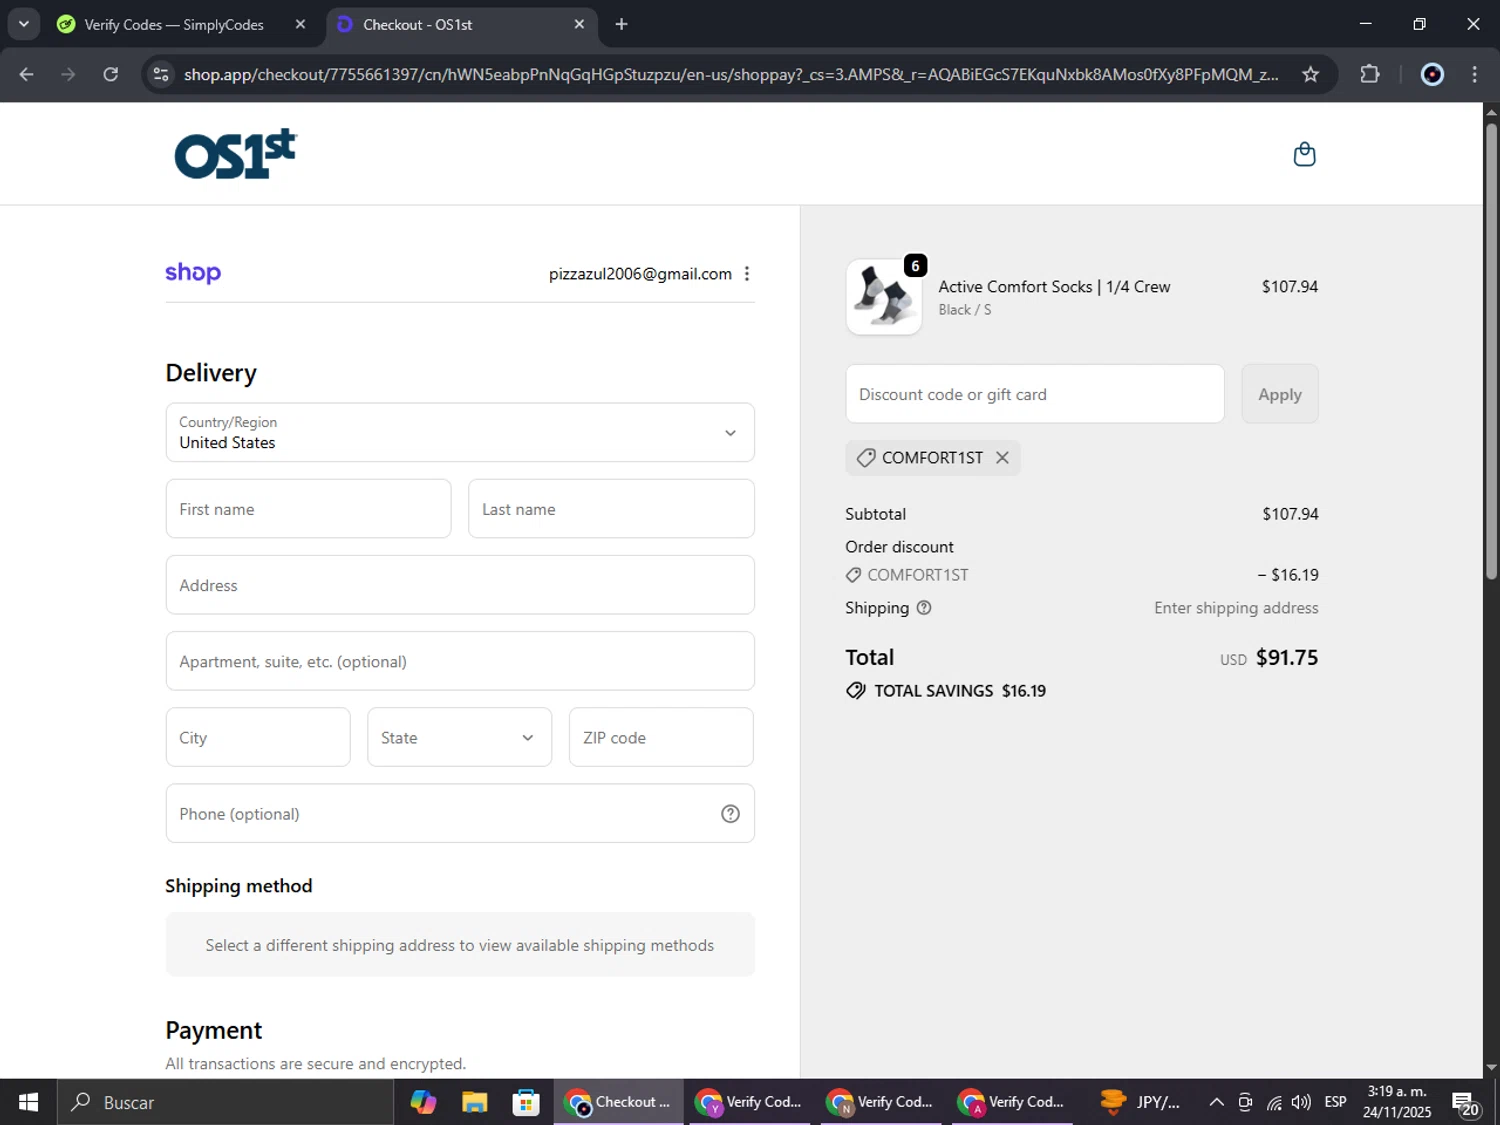Click Active Comfort Socks product name
1500x1125 pixels.
pos(1054,287)
